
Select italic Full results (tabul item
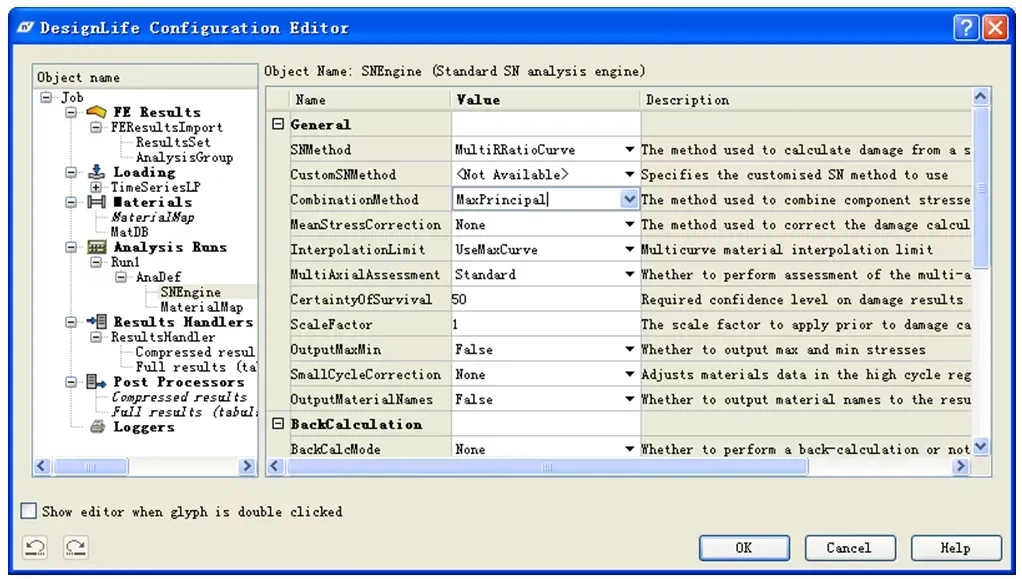184,412
